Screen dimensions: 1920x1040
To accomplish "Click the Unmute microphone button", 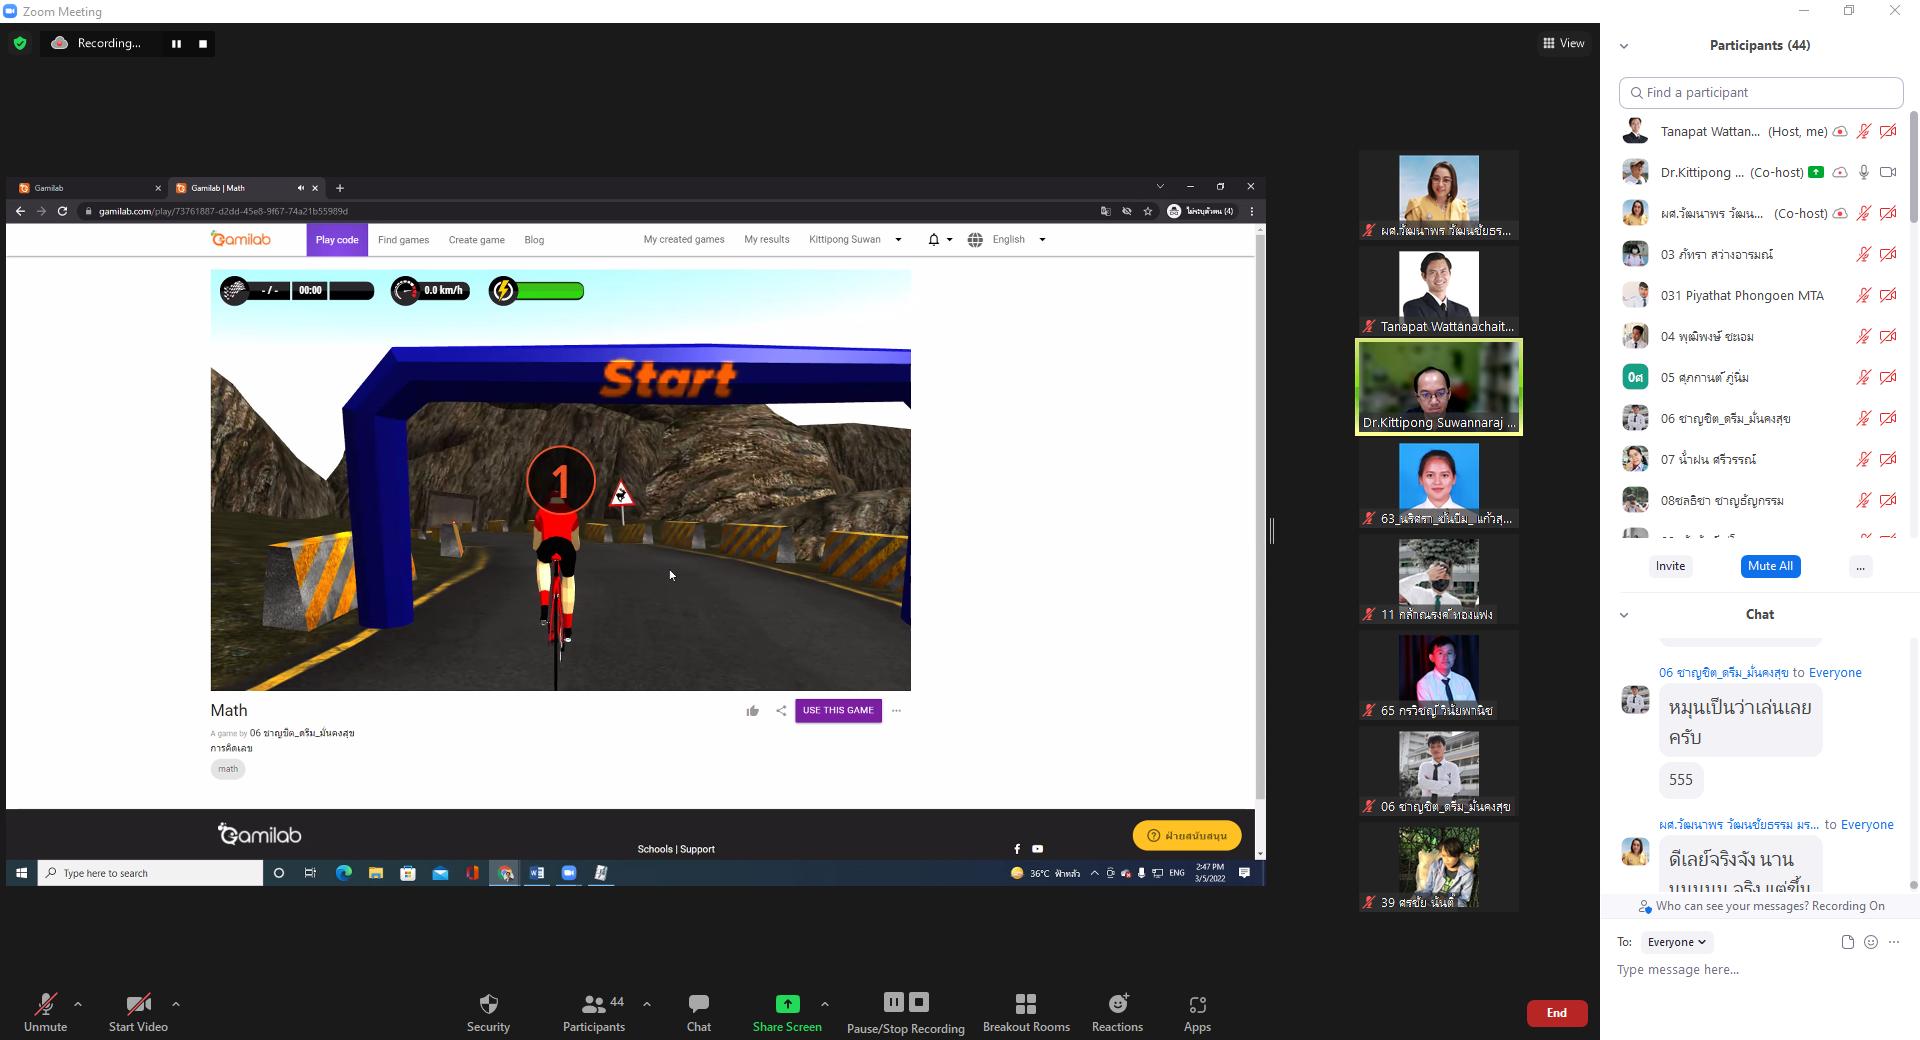I will point(46,1012).
